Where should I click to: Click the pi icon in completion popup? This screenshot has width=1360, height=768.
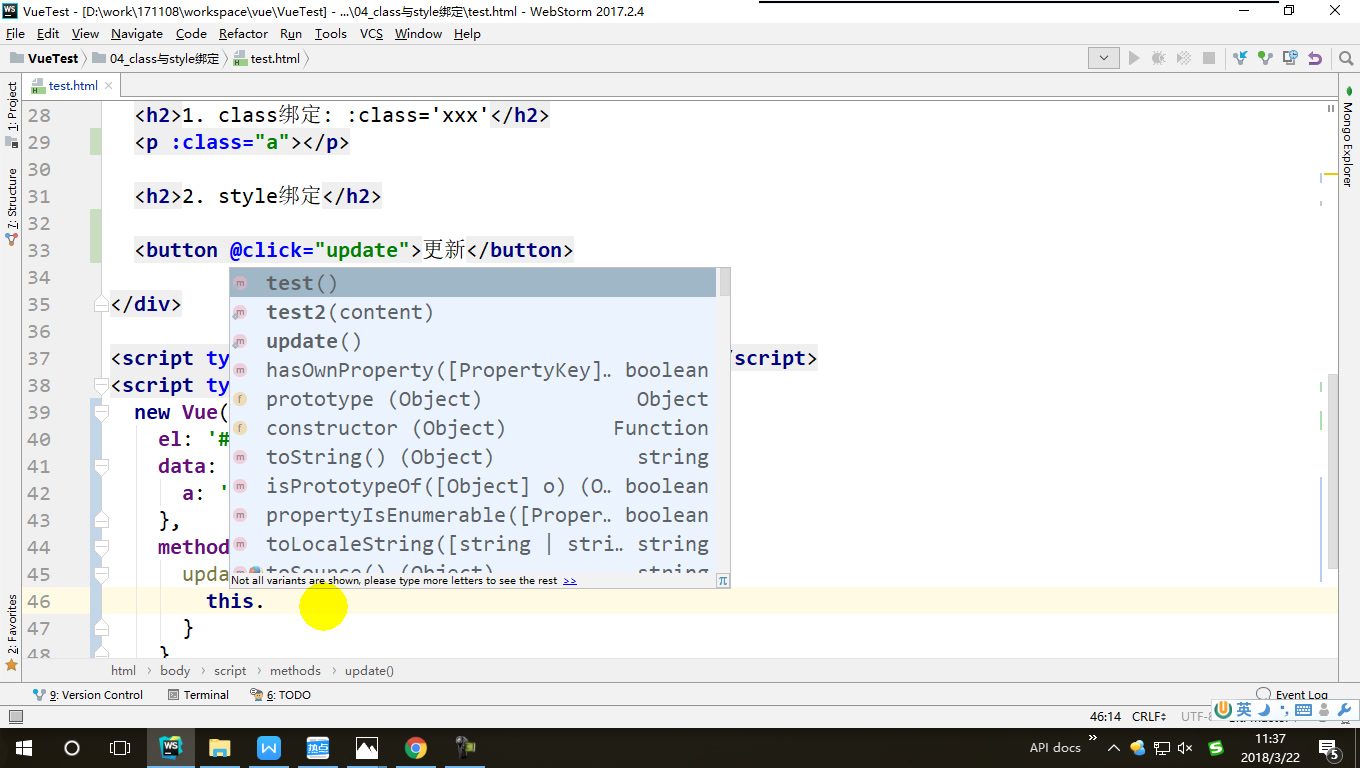(x=722, y=580)
